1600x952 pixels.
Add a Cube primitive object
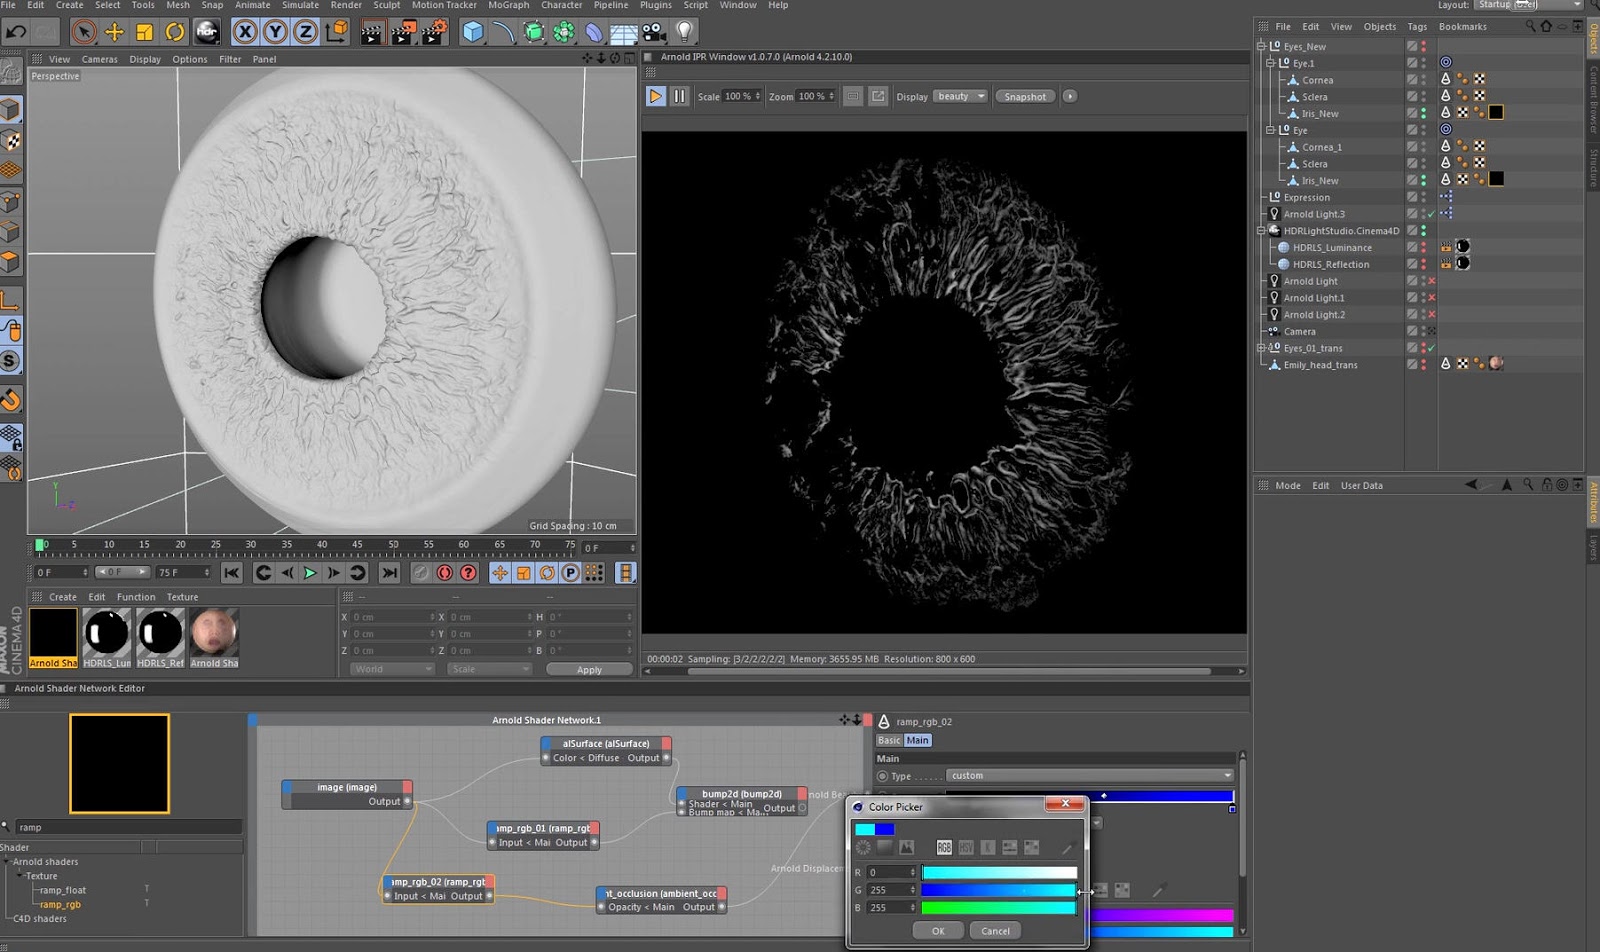(473, 32)
